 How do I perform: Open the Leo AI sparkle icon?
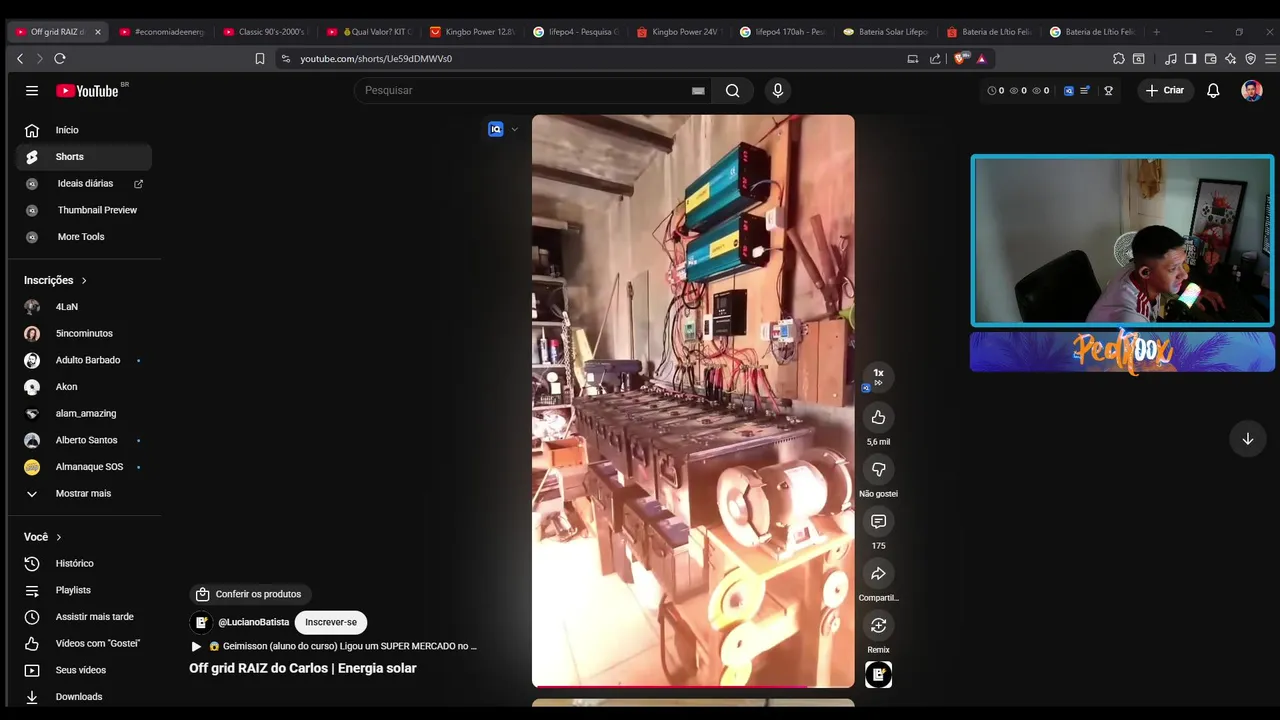[1230, 59]
